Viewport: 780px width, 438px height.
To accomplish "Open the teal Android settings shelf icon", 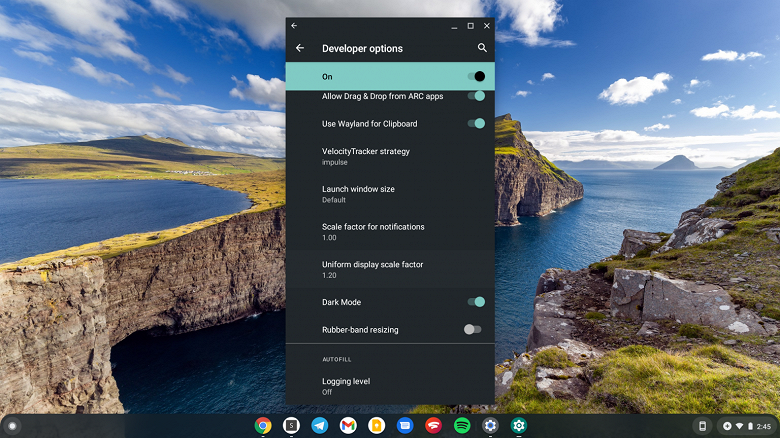I will 519,426.
